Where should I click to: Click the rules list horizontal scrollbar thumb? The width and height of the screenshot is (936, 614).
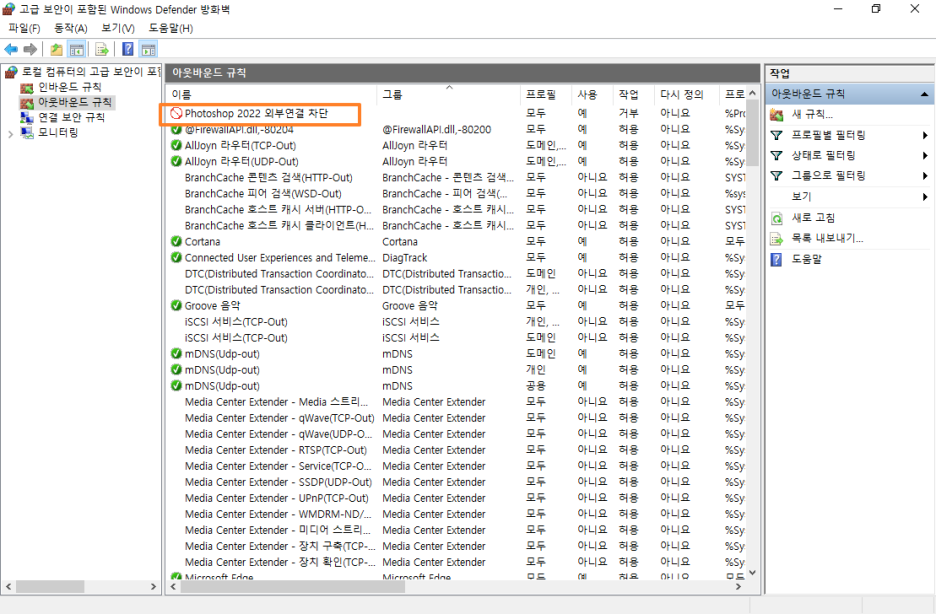pos(292,587)
